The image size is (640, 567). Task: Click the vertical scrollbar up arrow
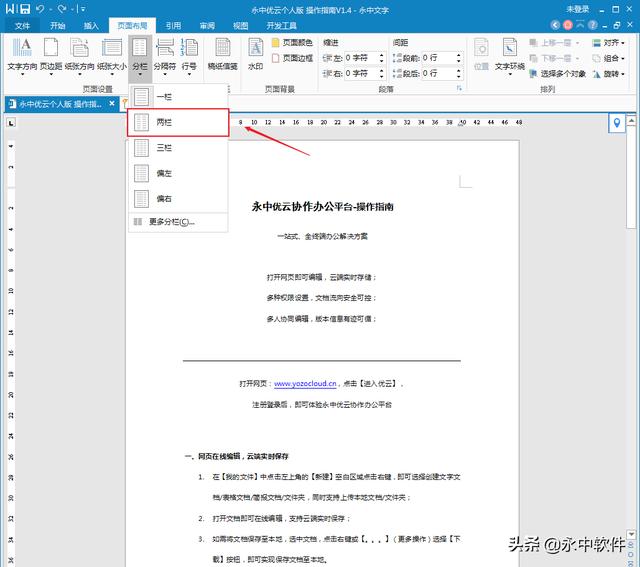(x=631, y=120)
